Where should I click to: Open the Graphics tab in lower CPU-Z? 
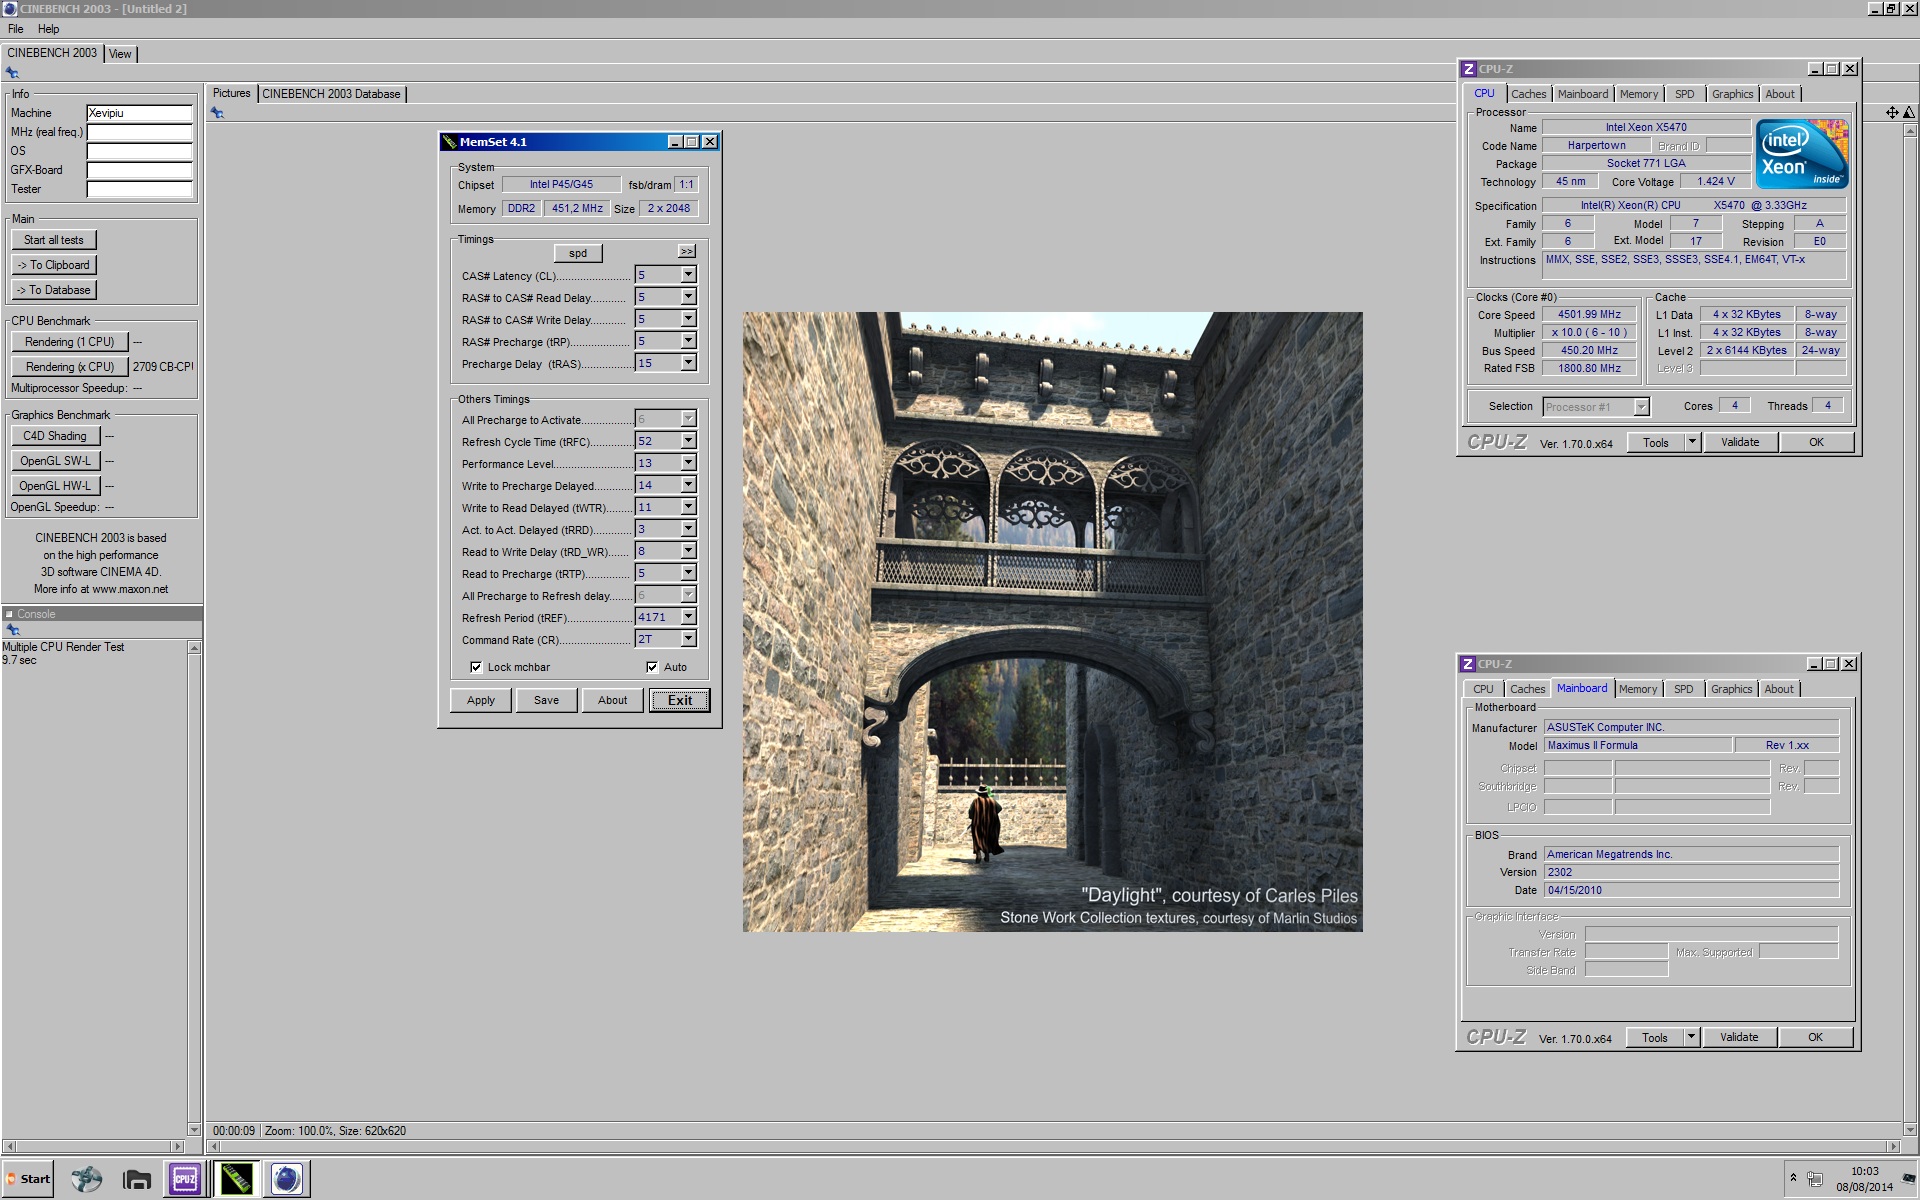[1731, 689]
